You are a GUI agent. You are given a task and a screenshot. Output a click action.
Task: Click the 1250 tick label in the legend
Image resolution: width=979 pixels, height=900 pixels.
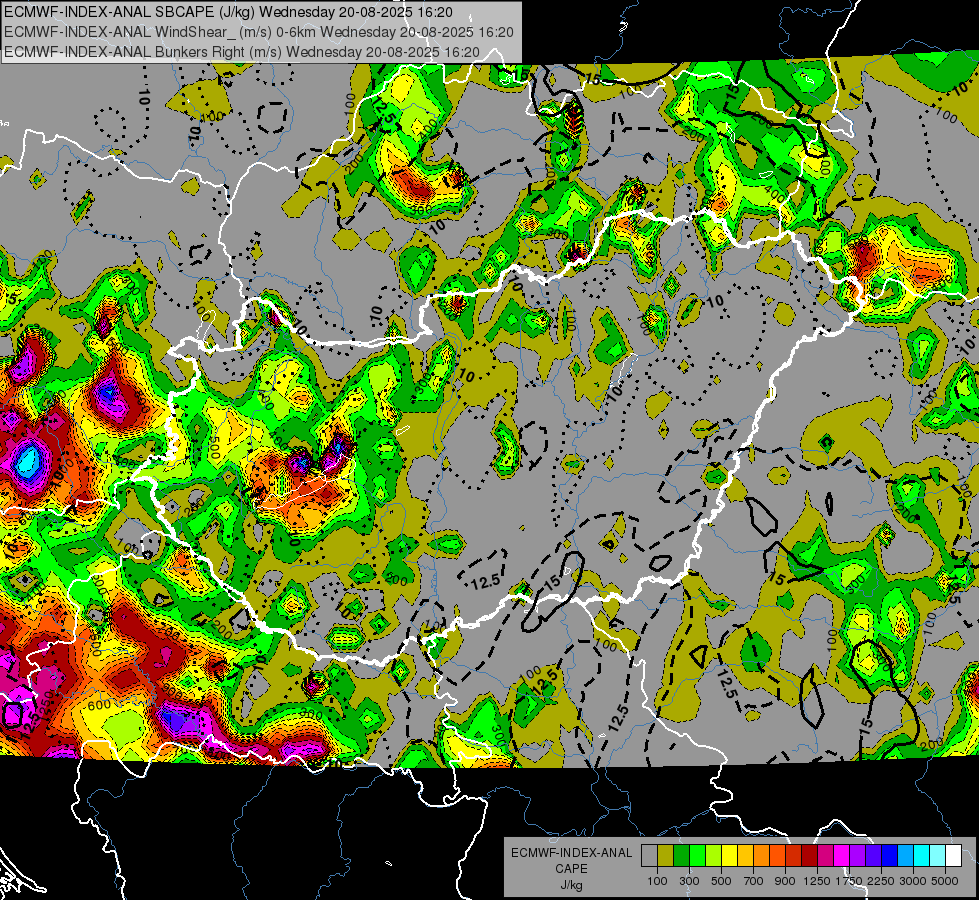817,881
